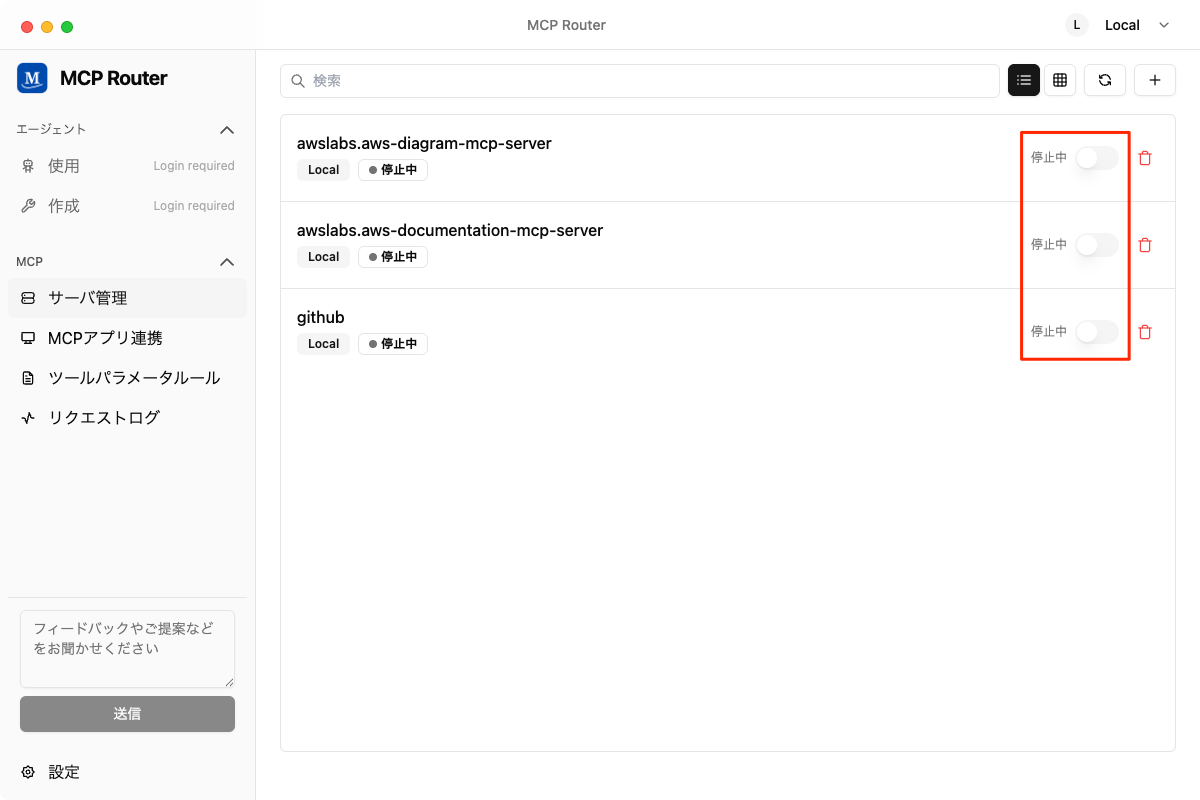Click the MCP Router sidebar title
The width and height of the screenshot is (1200, 800).
(114, 78)
